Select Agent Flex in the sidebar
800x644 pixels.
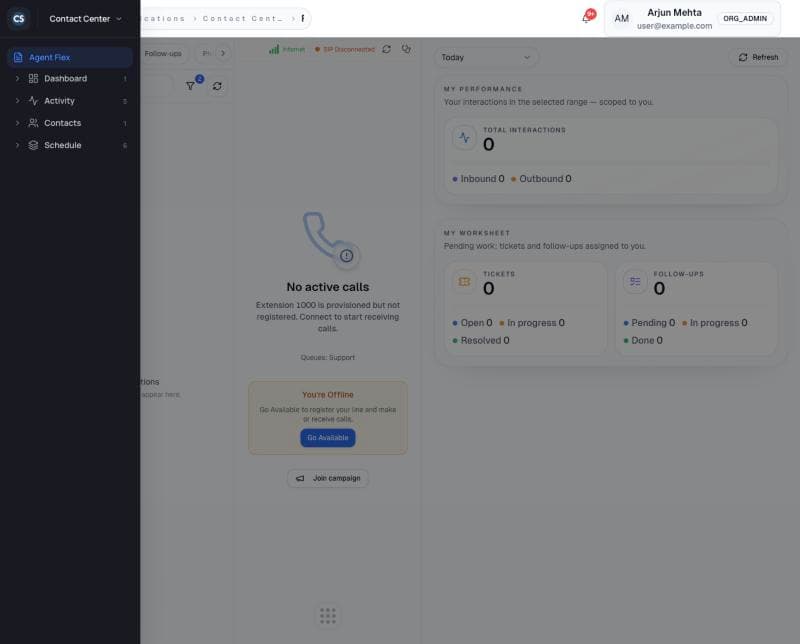[70, 57]
